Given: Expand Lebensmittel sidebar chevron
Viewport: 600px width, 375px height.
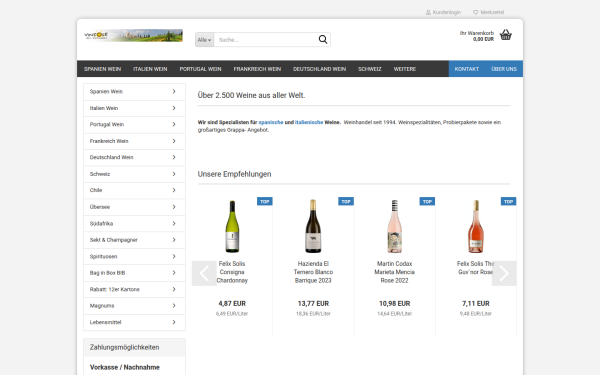Looking at the screenshot, I should click(x=174, y=322).
